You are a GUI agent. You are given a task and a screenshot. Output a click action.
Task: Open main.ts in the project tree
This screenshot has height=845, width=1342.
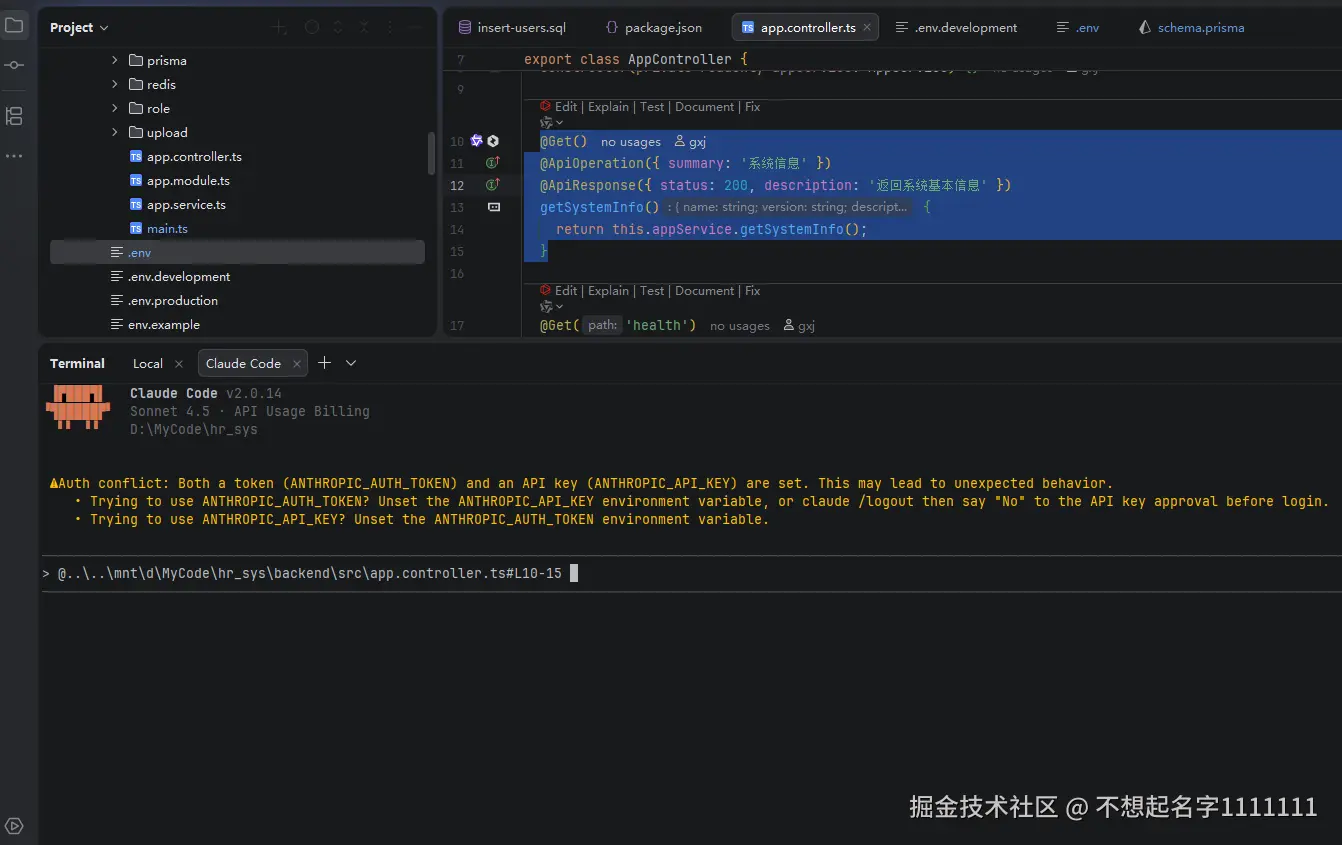167,229
